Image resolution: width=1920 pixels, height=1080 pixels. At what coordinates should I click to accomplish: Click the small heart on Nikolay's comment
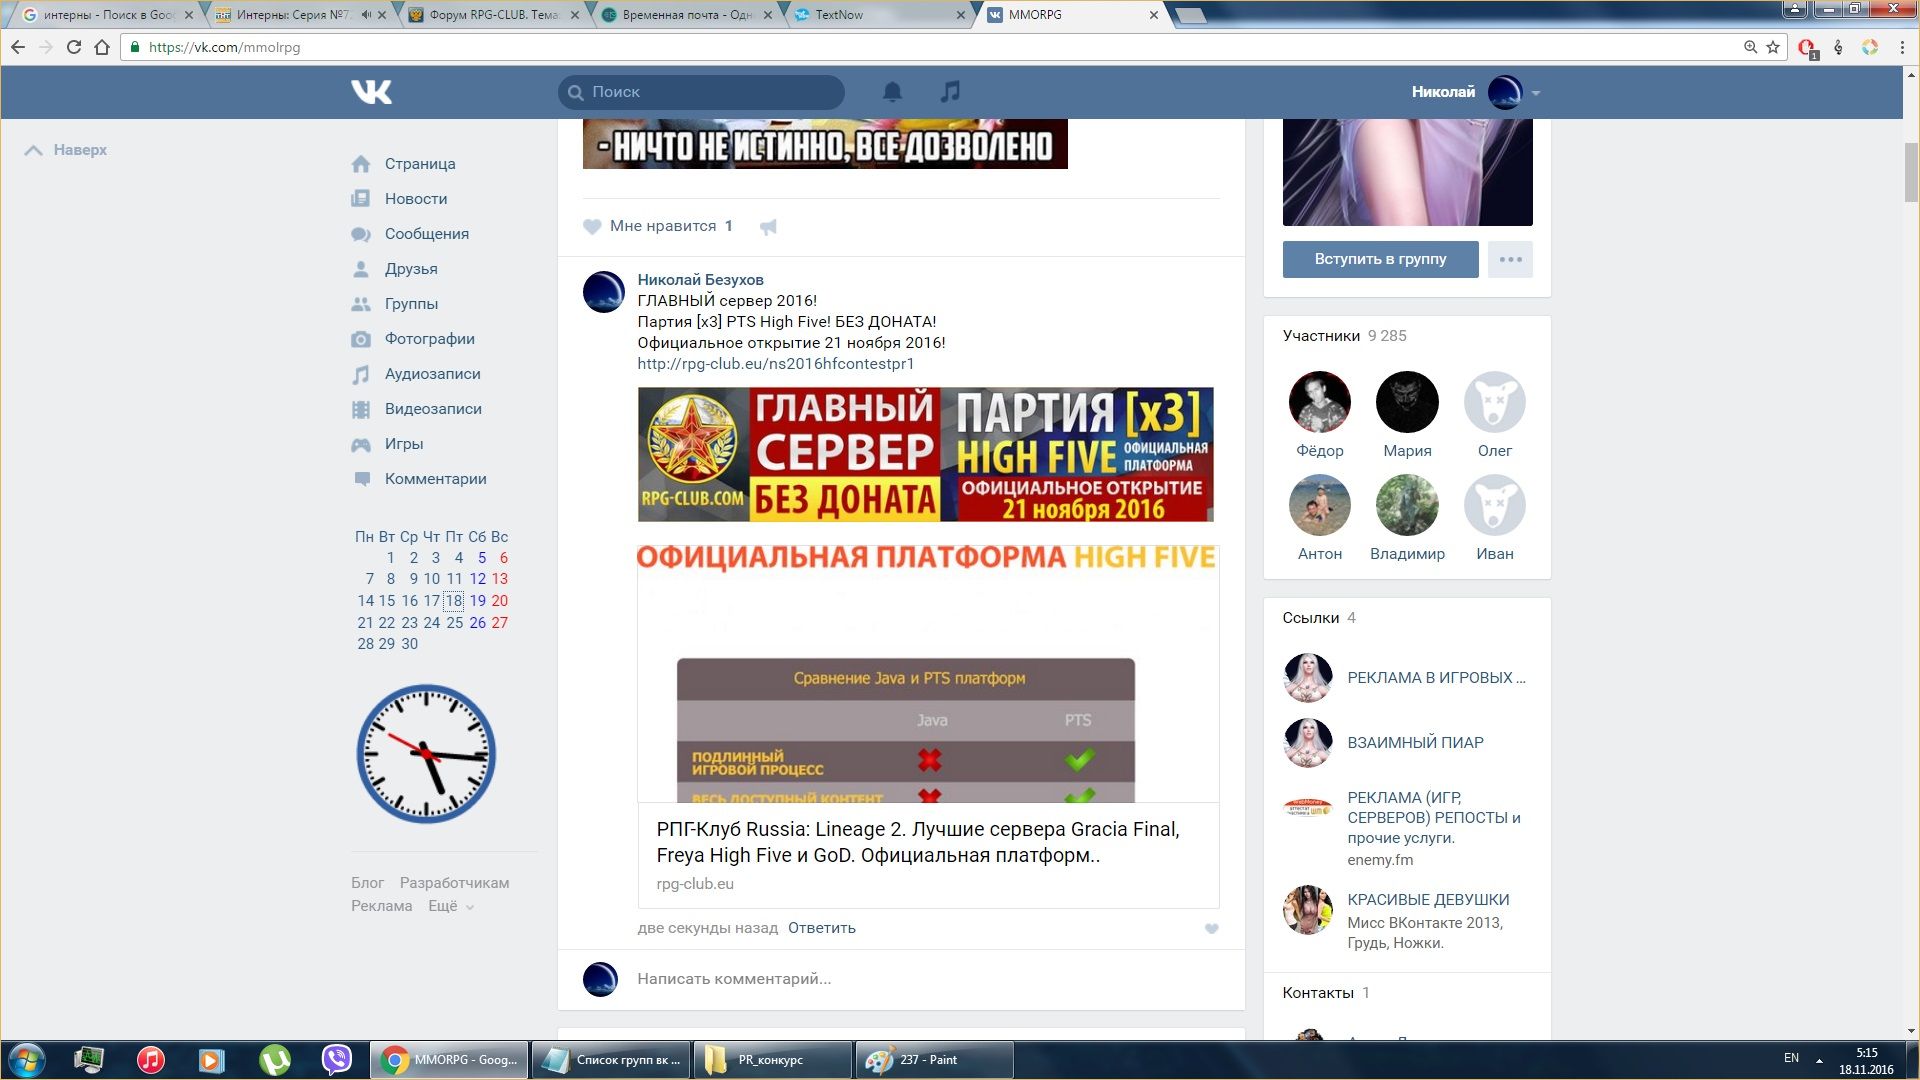[x=1211, y=928]
